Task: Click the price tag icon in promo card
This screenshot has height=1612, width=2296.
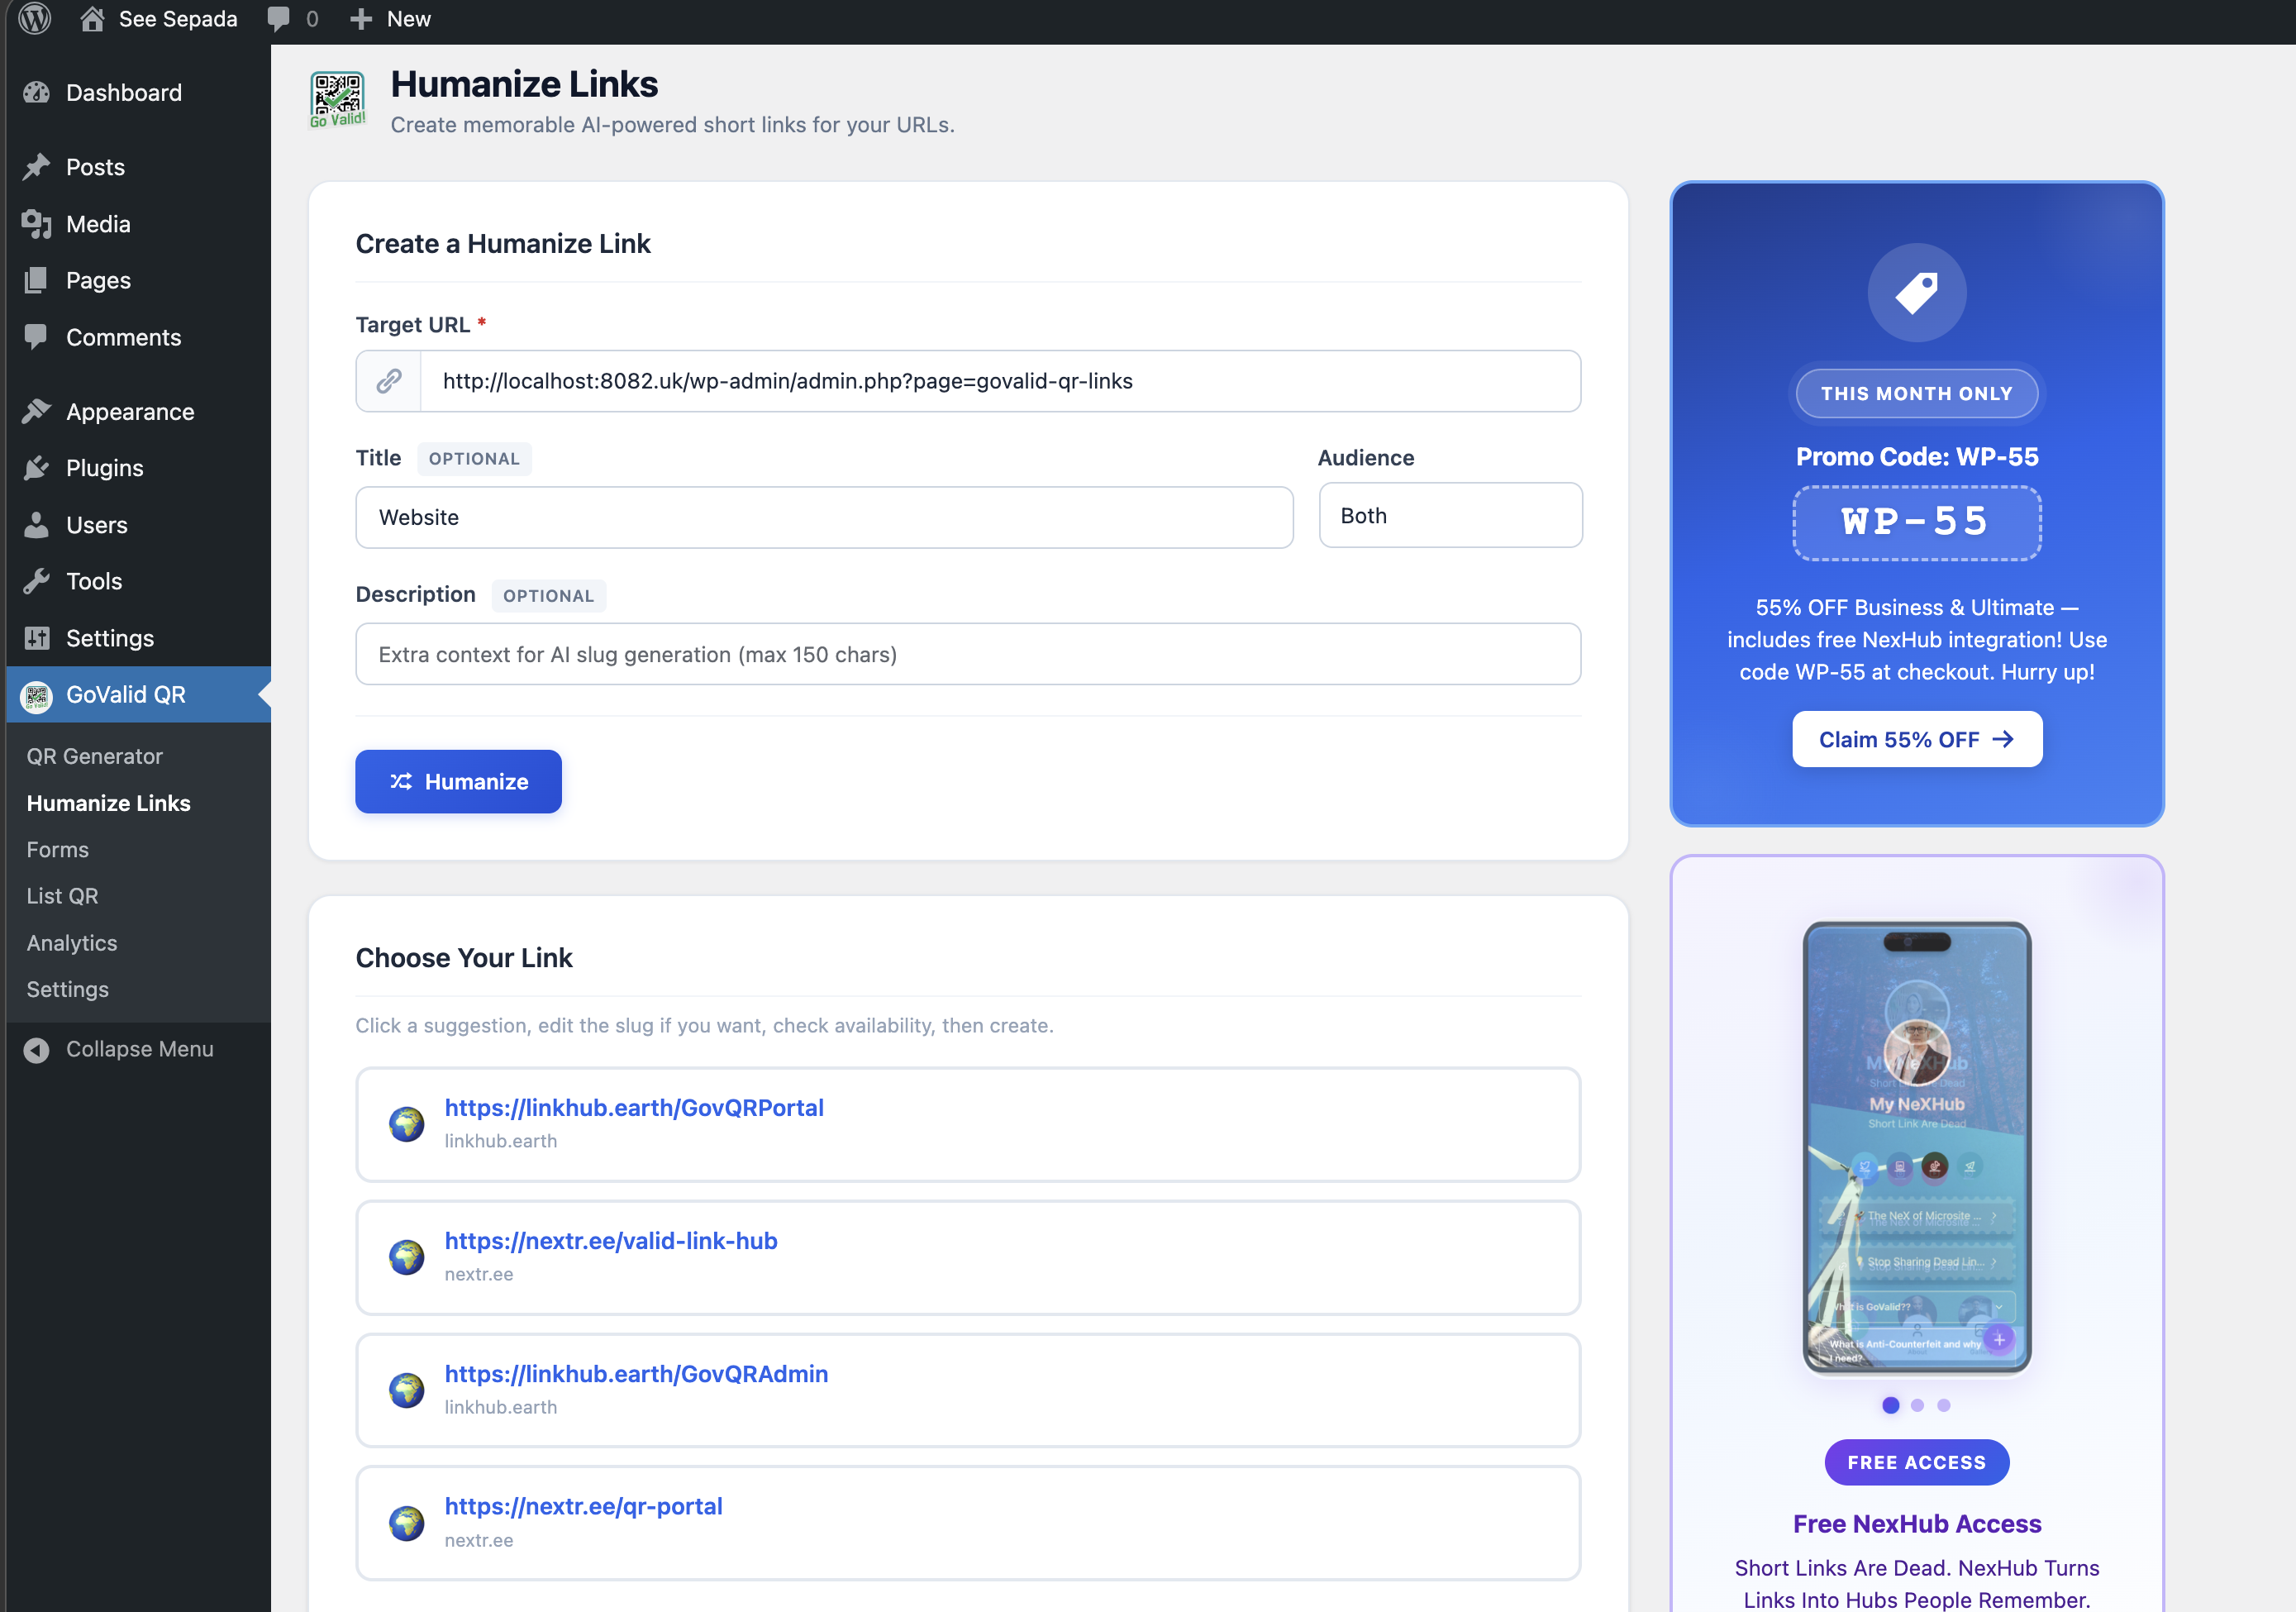Action: (1916, 293)
